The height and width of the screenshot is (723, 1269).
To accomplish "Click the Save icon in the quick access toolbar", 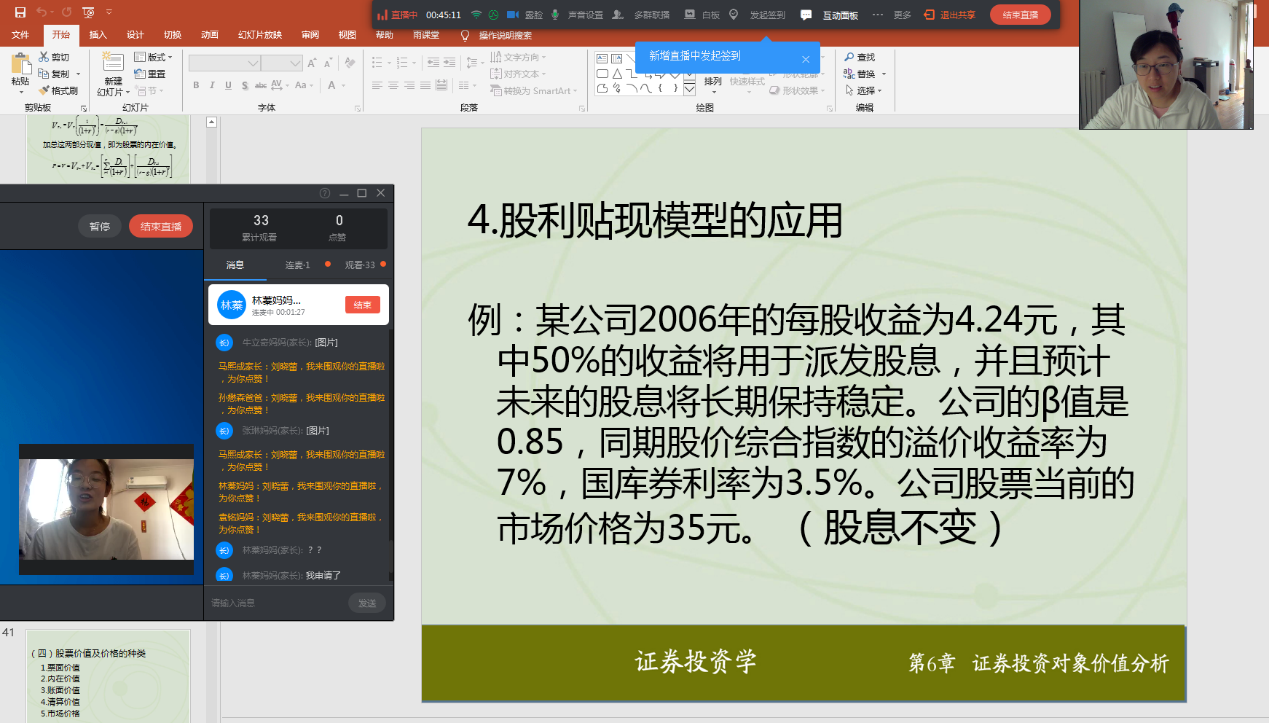I will (20, 12).
